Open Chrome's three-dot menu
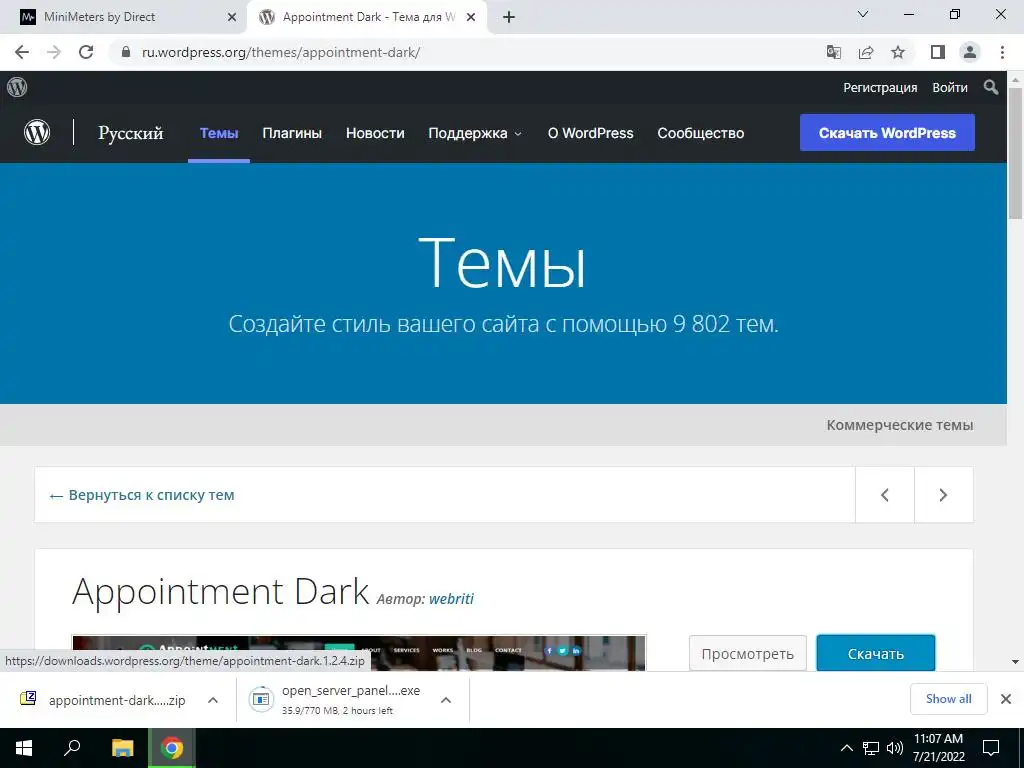 1002,52
